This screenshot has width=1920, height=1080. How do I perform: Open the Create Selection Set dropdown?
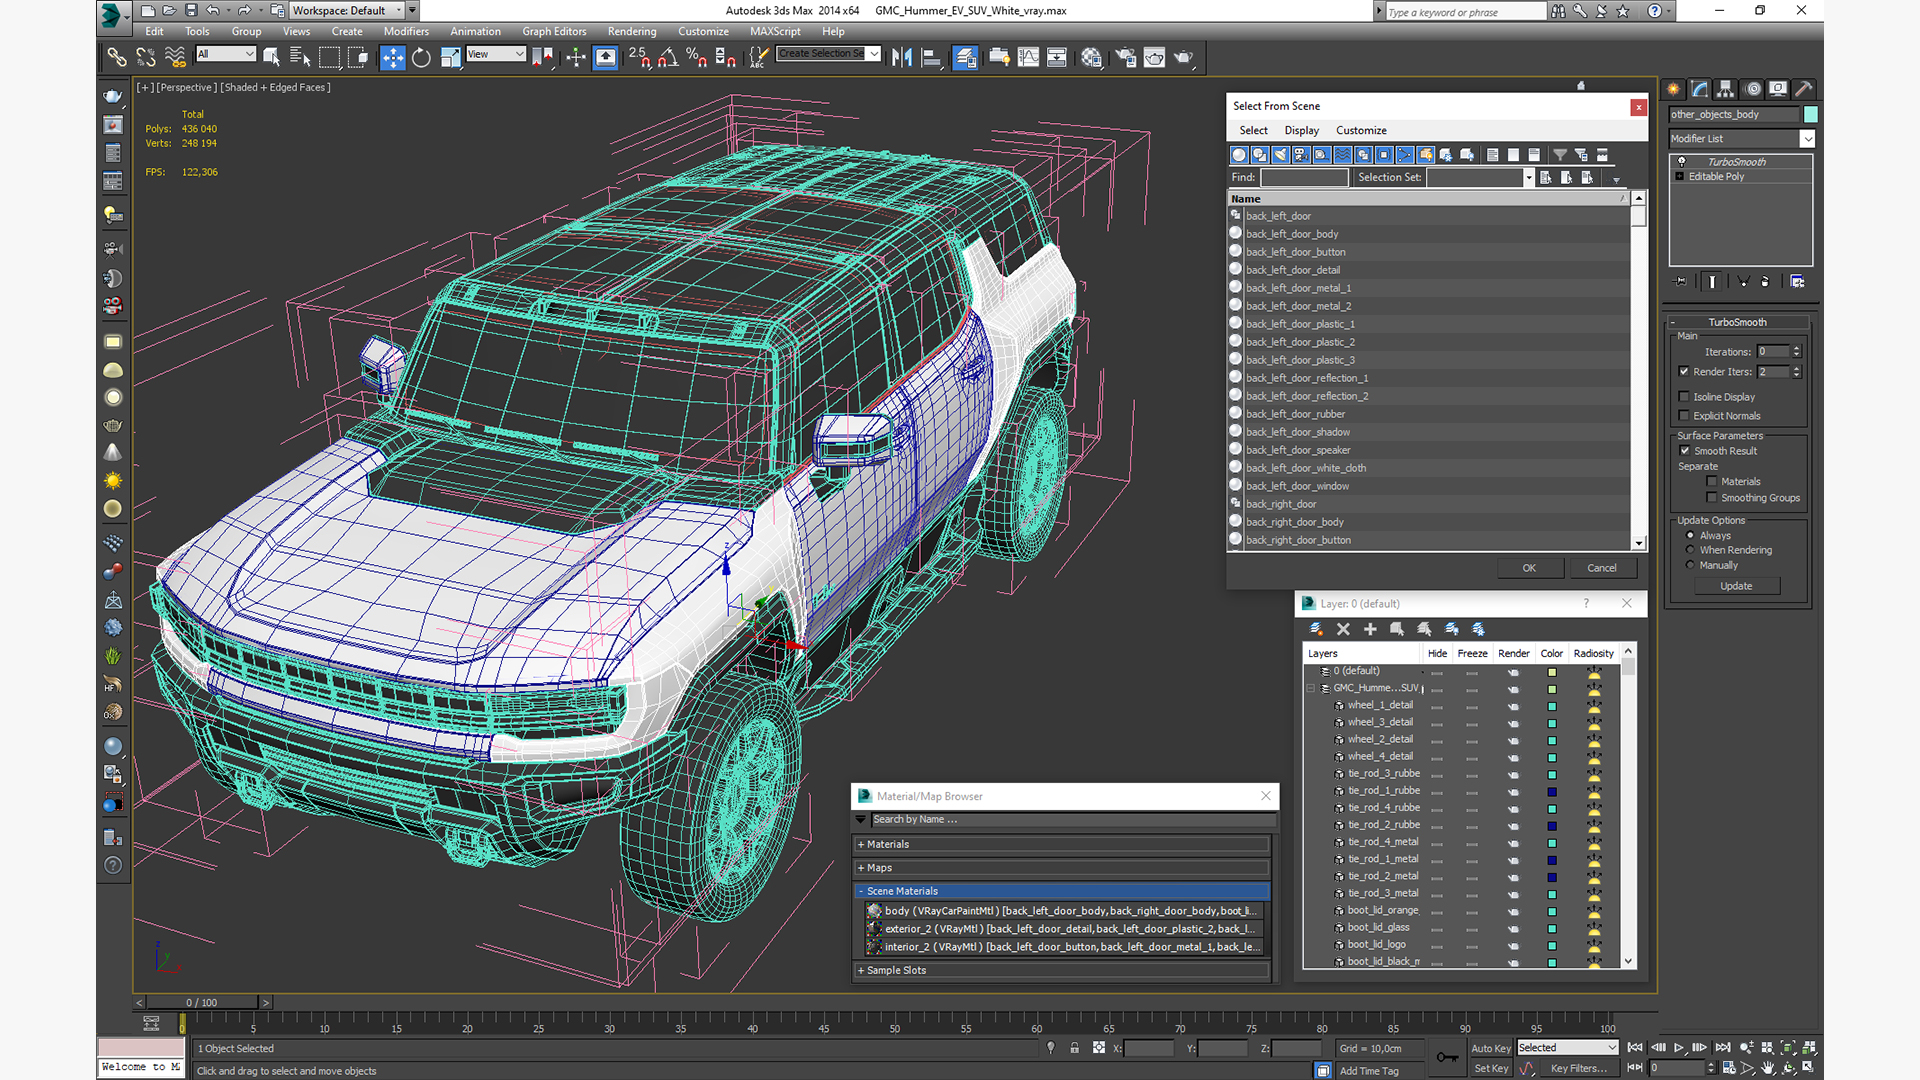point(829,54)
